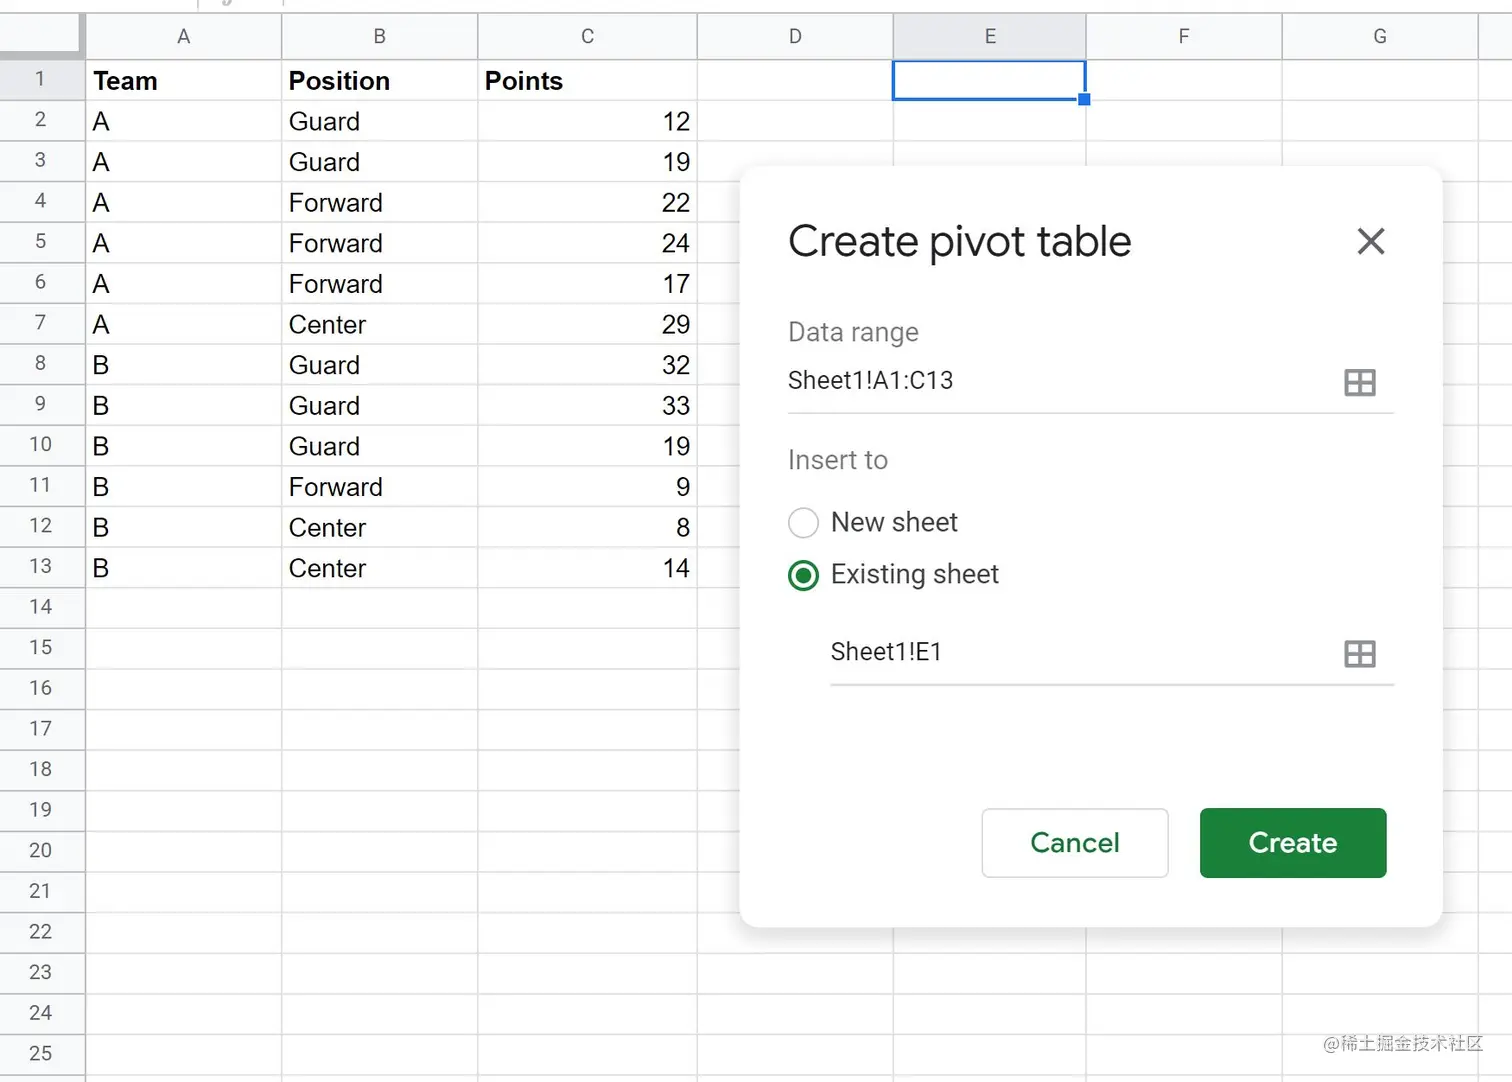
Task: Select the selected cell E1
Action: pyautogui.click(x=989, y=81)
